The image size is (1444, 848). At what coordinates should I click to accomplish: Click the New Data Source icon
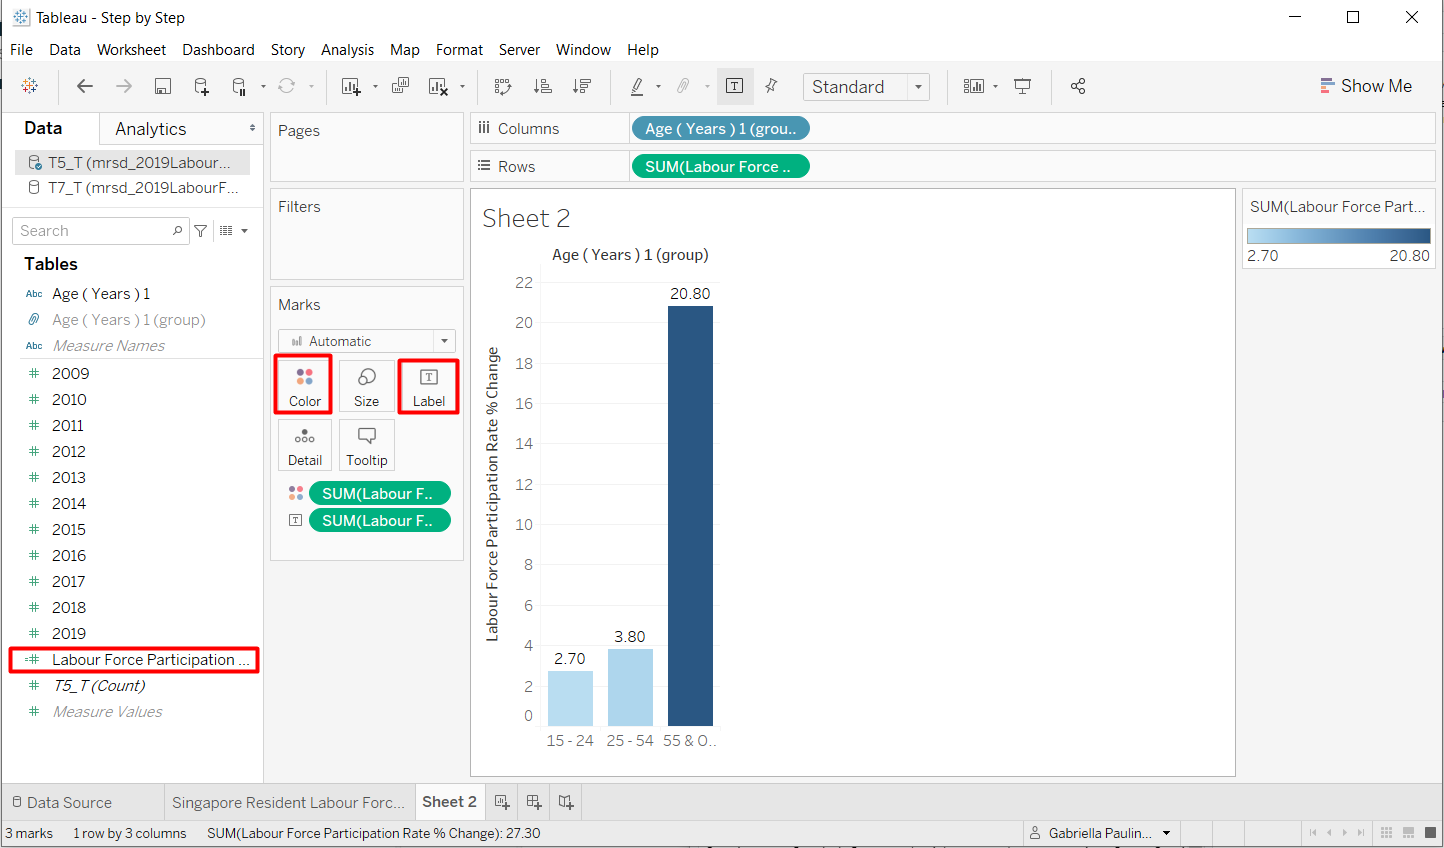tap(201, 87)
